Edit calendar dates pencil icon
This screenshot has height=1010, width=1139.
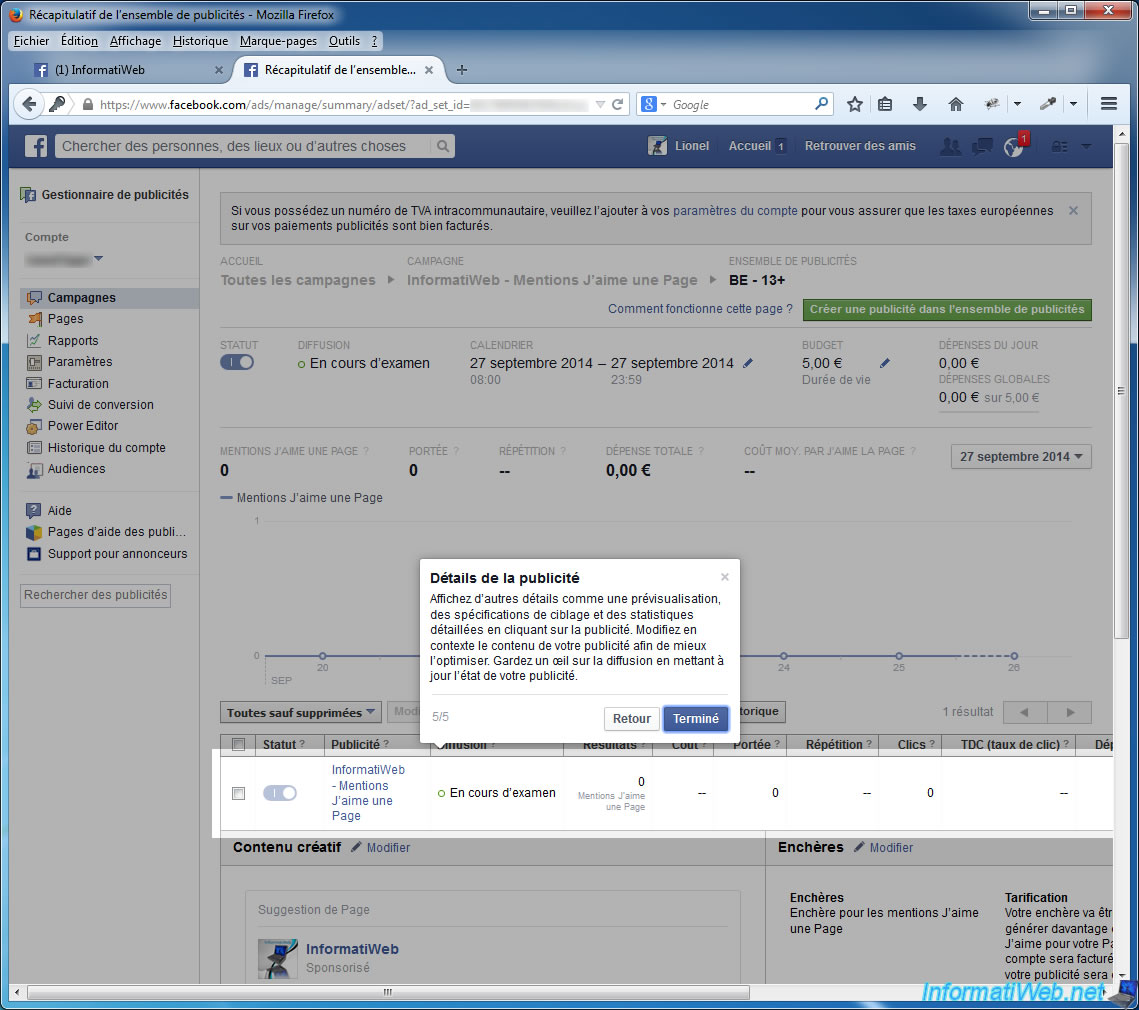[749, 363]
